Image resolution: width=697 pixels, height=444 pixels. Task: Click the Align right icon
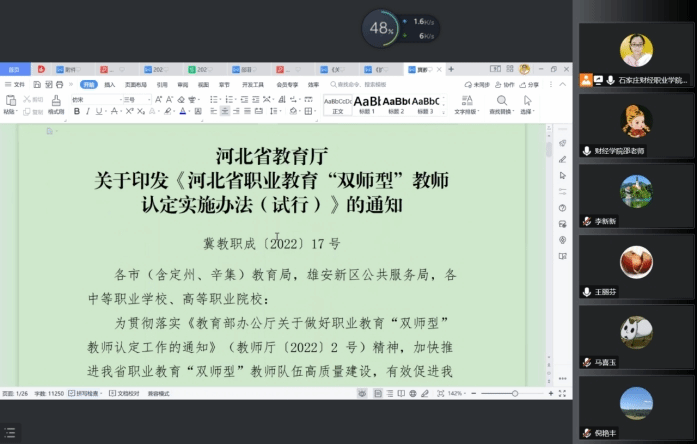(236, 111)
